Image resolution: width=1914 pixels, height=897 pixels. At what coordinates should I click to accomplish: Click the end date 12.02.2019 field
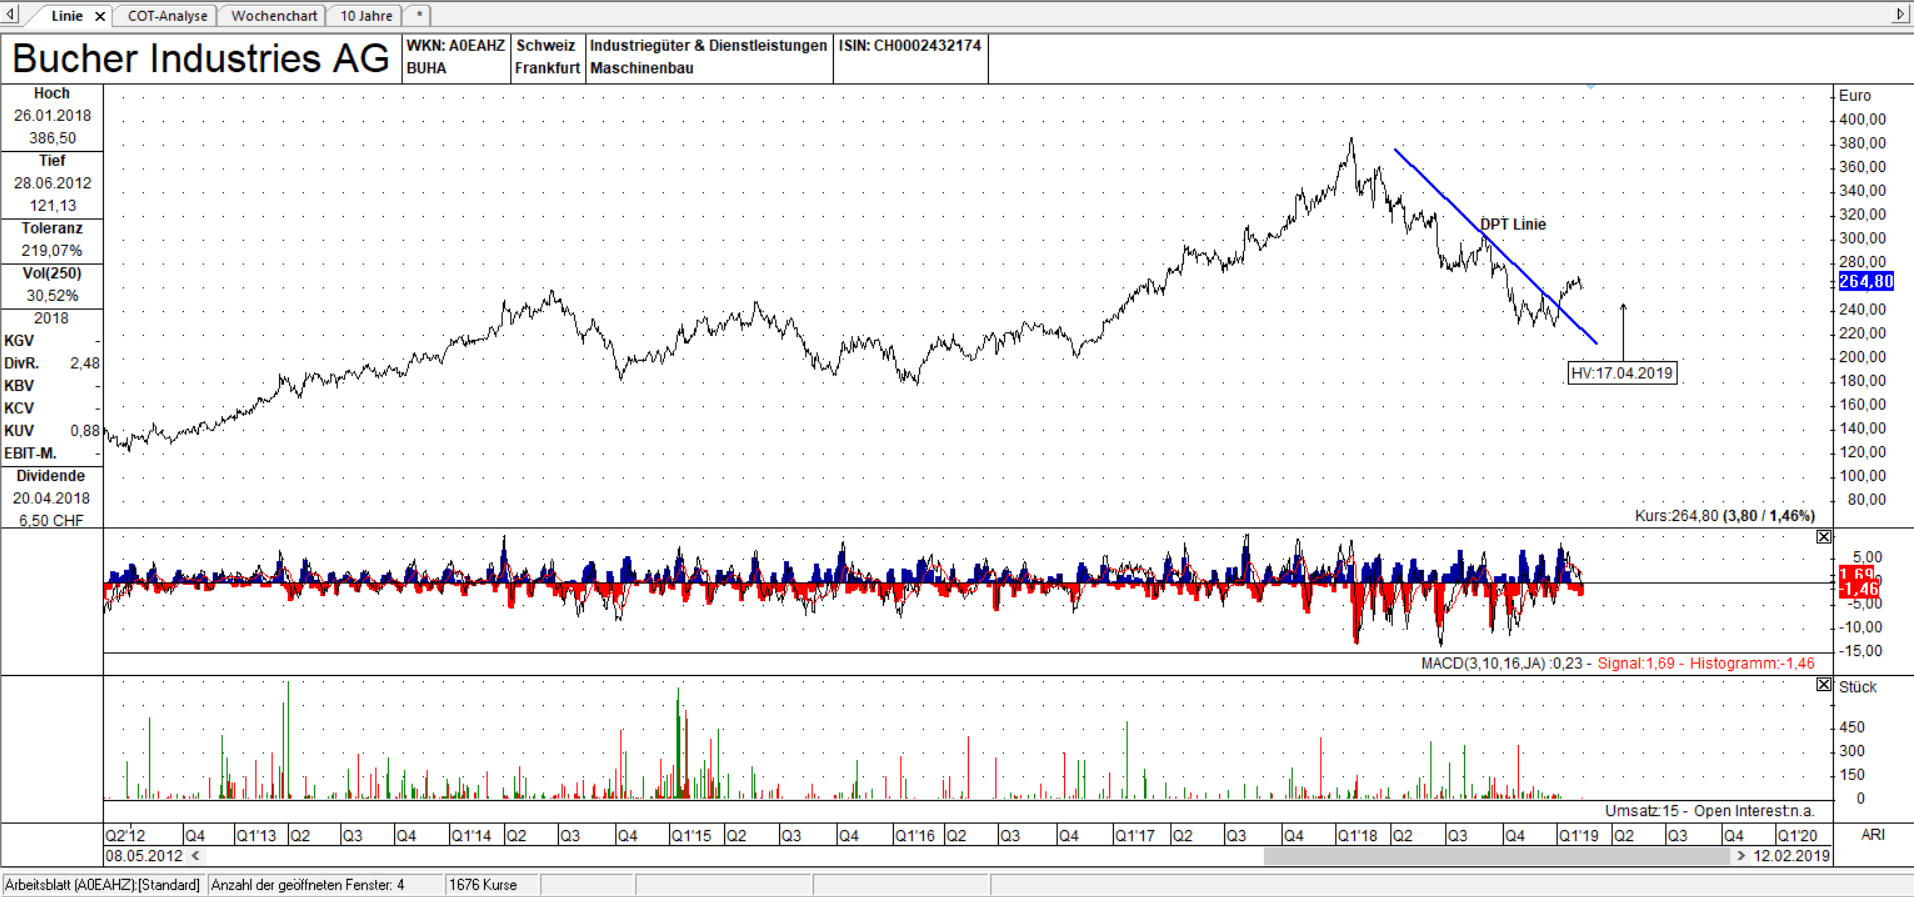tap(1791, 856)
